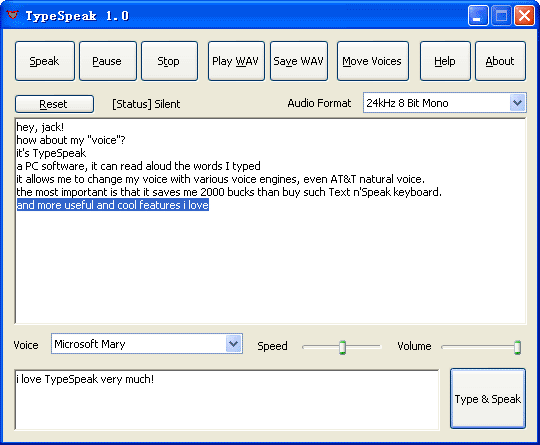Click the TypeSpeak app icon in title bar
This screenshot has height=445, width=540.
(x=13, y=15)
